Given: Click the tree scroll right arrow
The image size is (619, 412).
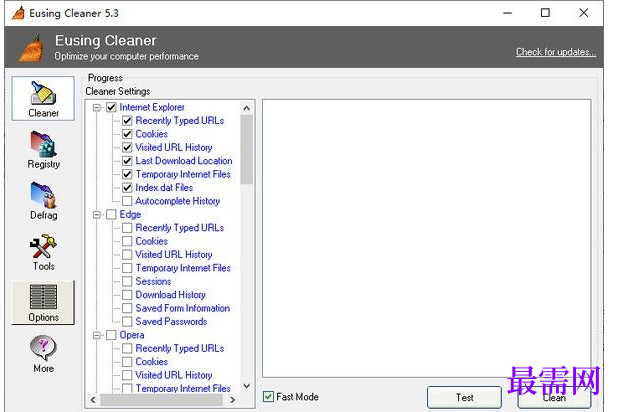Looking at the screenshot, I should (x=233, y=400).
